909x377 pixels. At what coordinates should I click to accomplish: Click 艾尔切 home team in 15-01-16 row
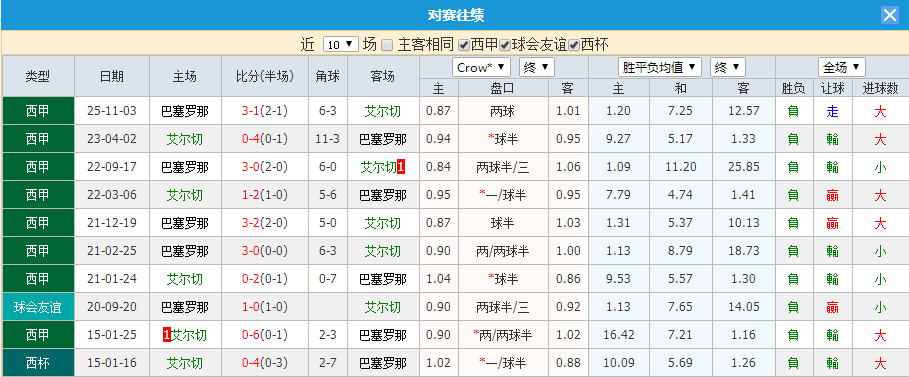[185, 363]
